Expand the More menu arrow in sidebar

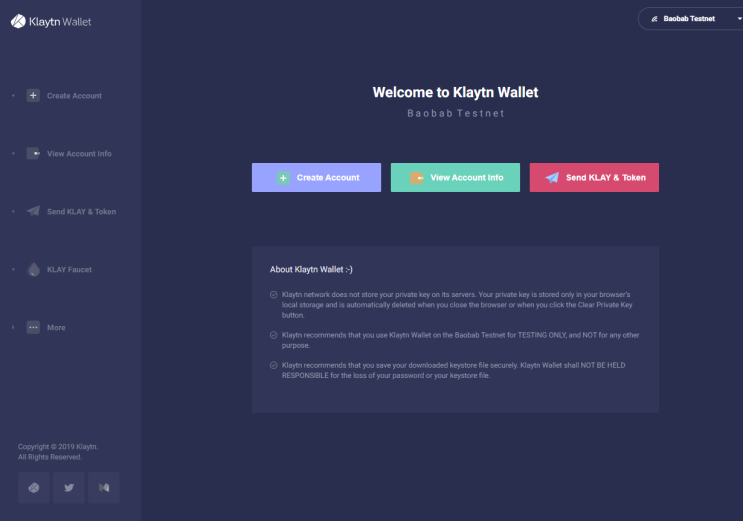point(13,327)
